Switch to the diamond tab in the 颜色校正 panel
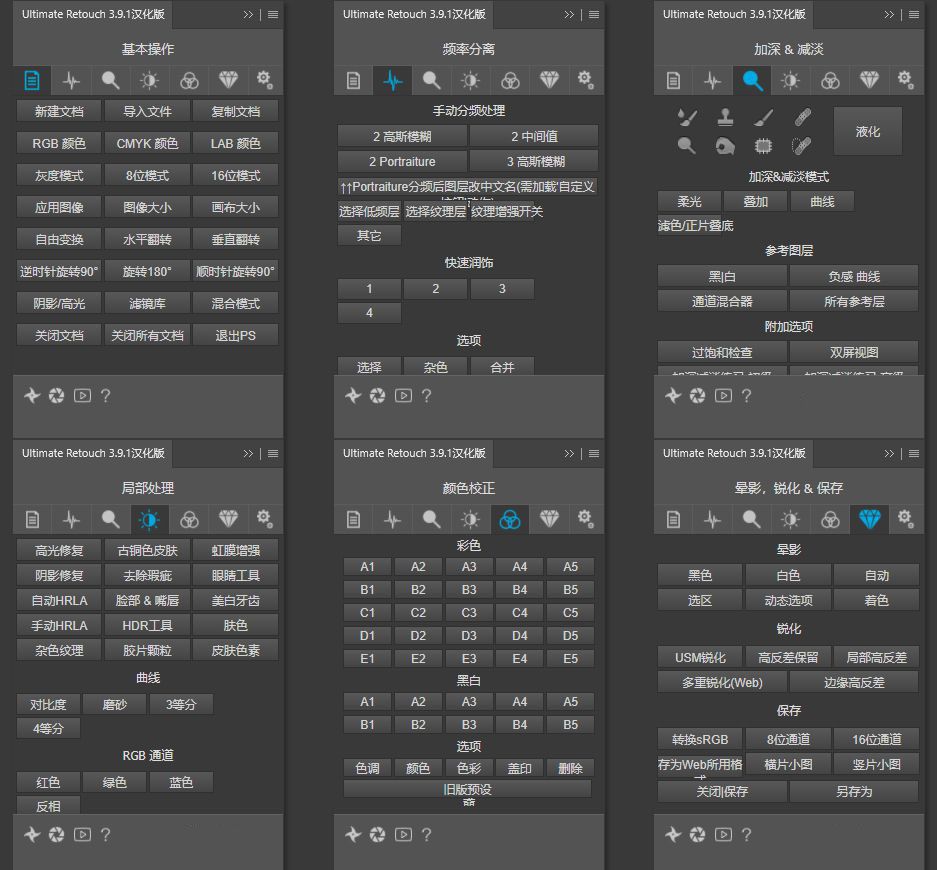The width and height of the screenshot is (937, 870). click(548, 519)
